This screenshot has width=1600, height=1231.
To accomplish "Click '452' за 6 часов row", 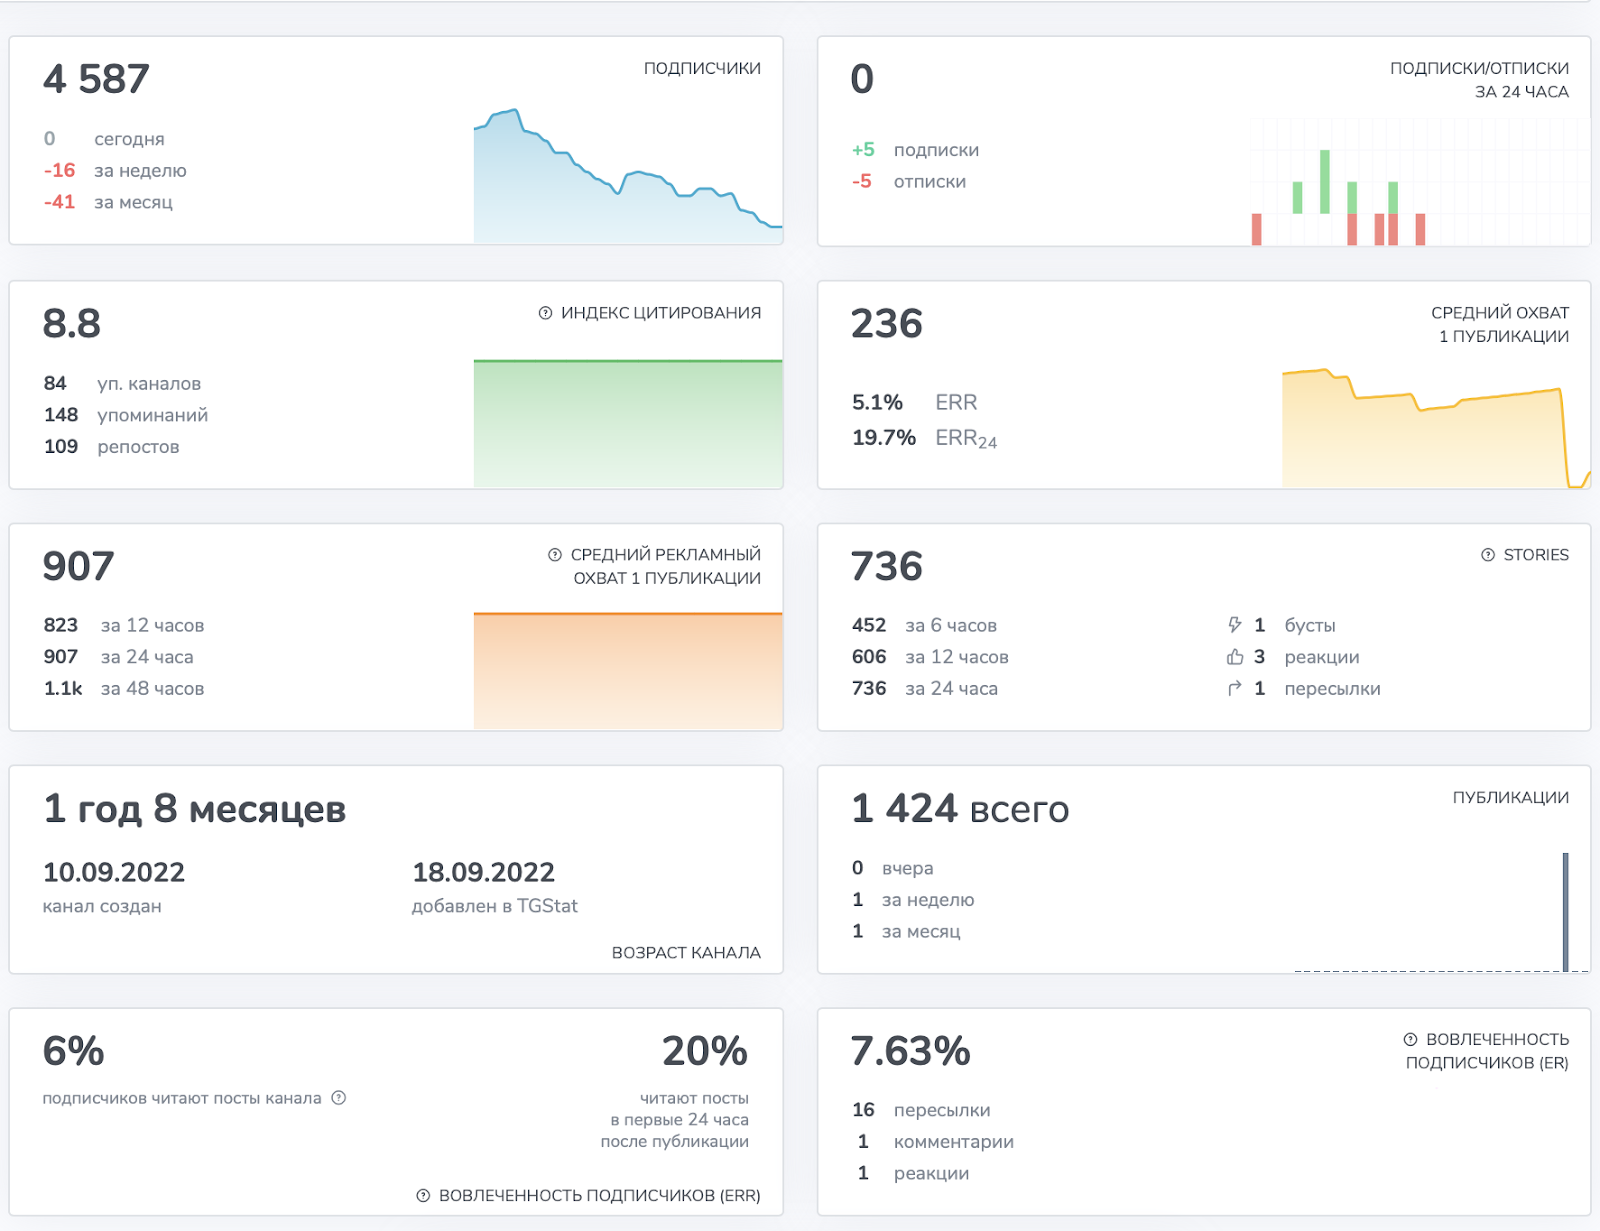I will coord(924,625).
